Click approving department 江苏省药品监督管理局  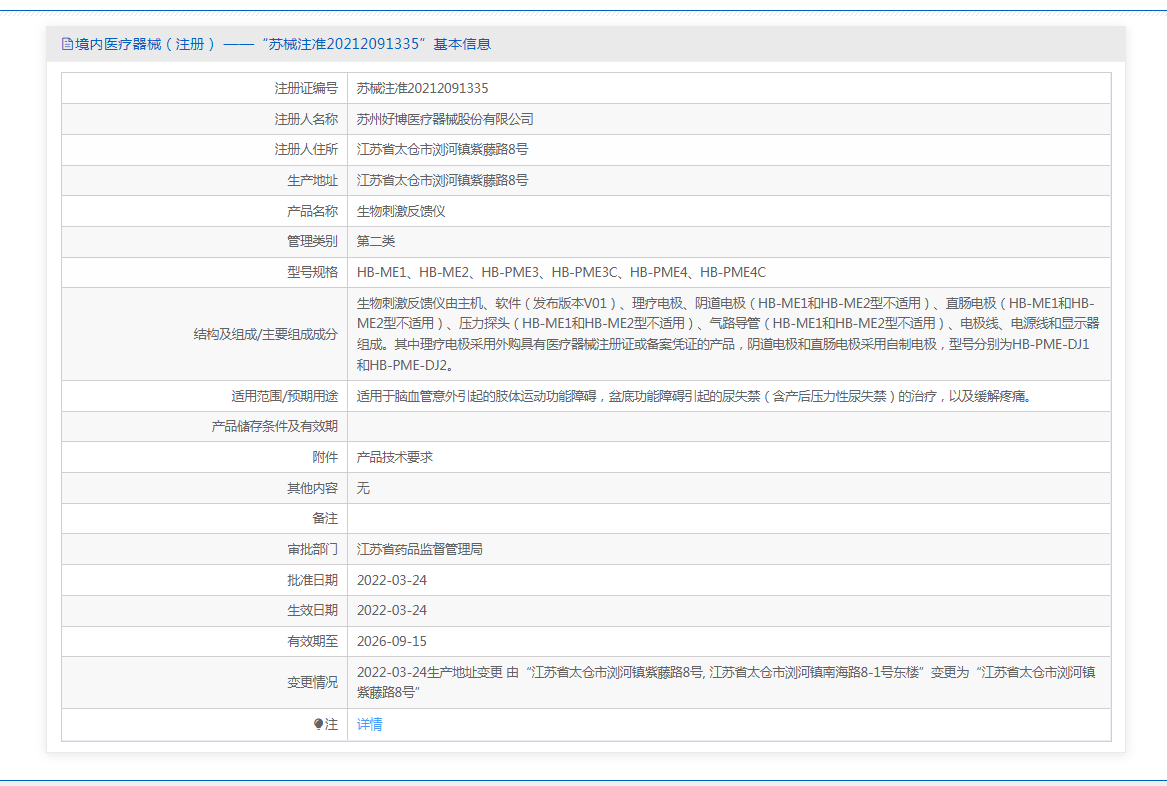point(420,549)
